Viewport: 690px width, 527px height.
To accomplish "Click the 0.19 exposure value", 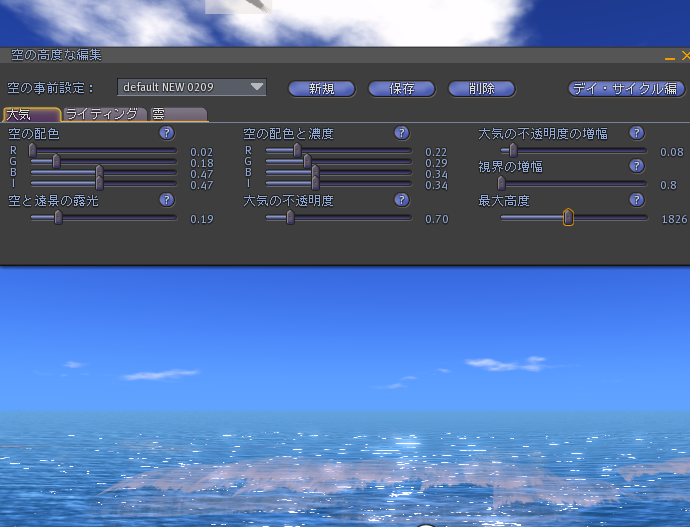I will pyautogui.click(x=202, y=219).
